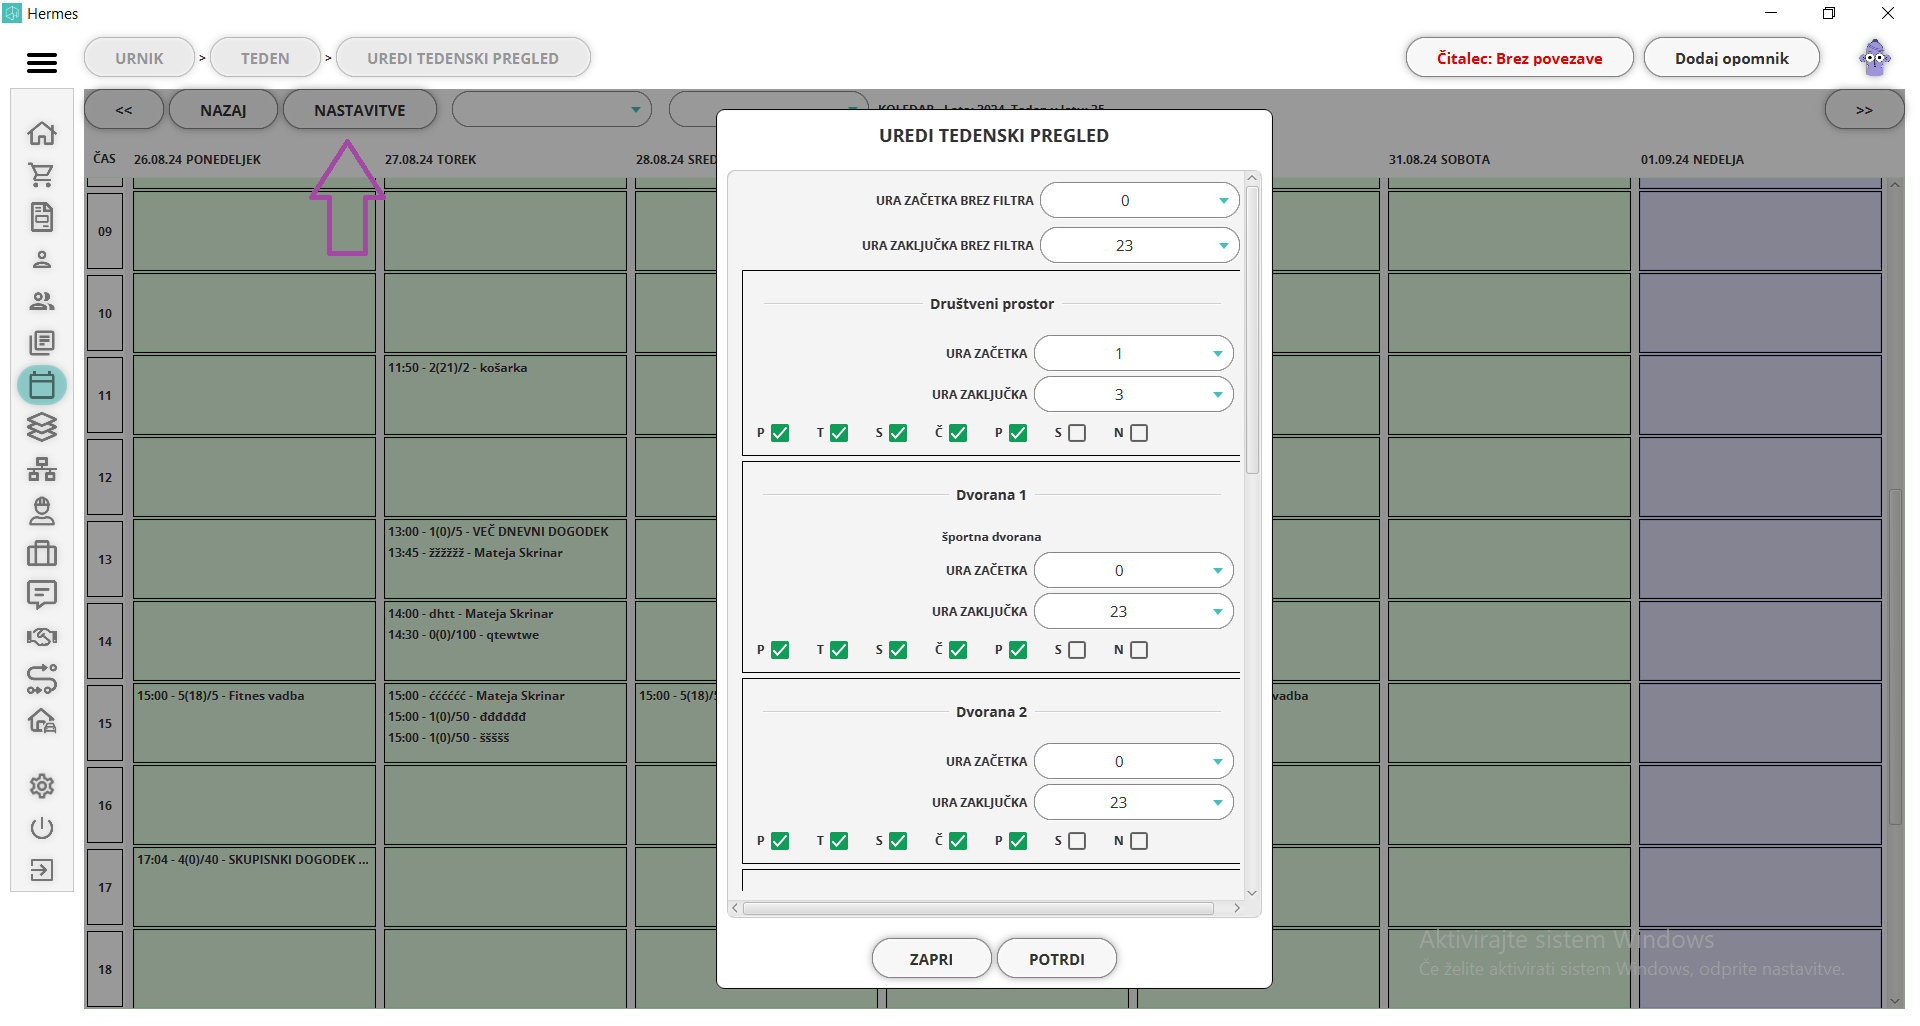Go to previous week with << button

click(124, 110)
